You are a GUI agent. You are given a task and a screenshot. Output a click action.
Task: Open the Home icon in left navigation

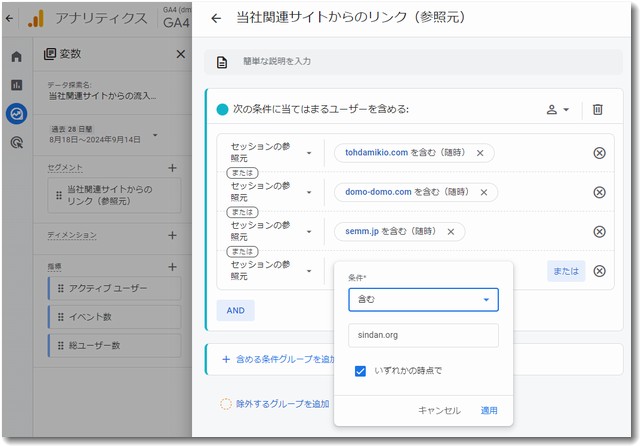click(x=16, y=56)
